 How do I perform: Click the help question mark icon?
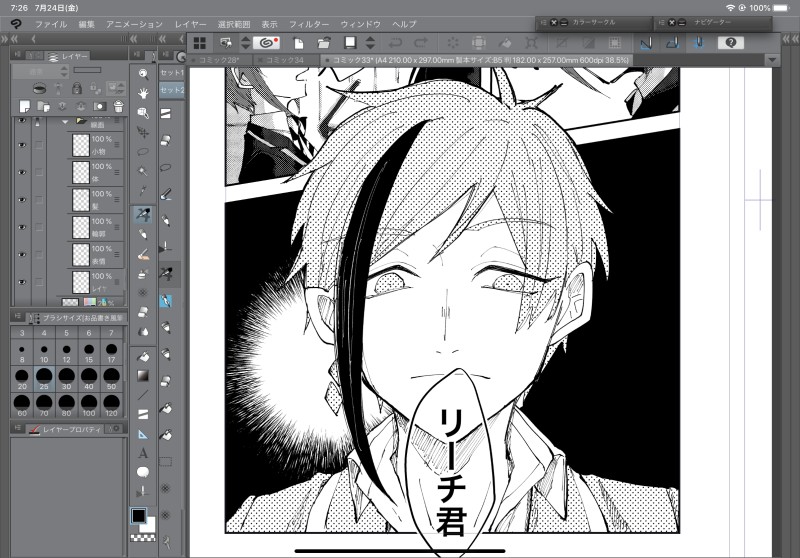[731, 43]
